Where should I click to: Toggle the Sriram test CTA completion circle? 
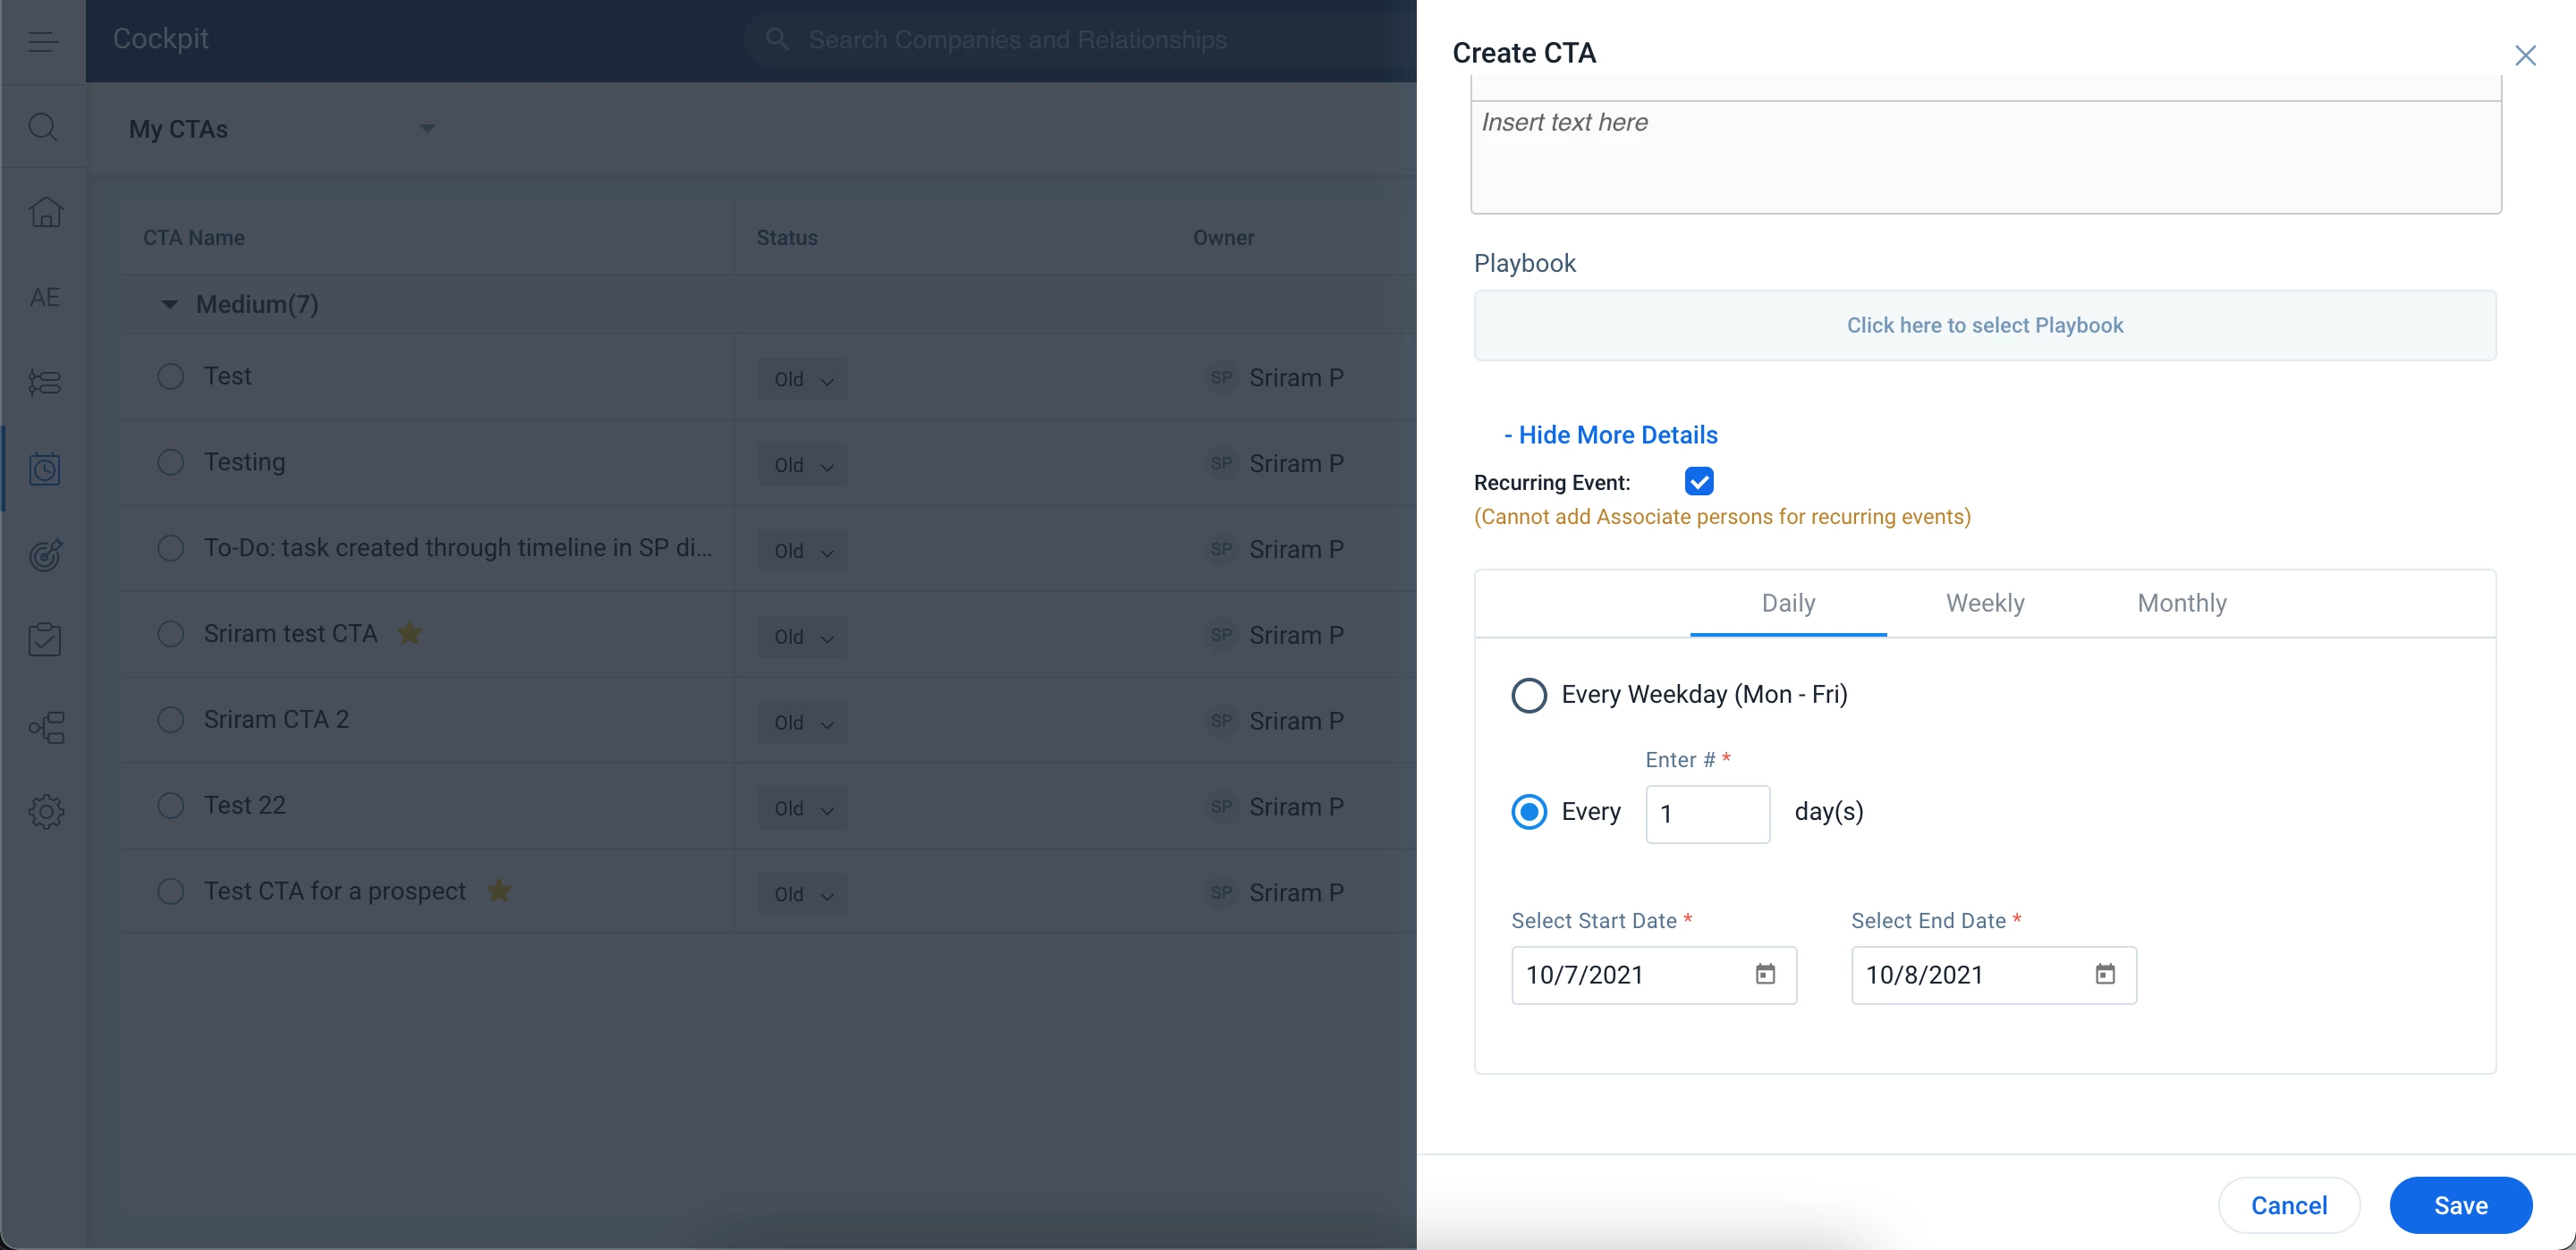click(171, 634)
